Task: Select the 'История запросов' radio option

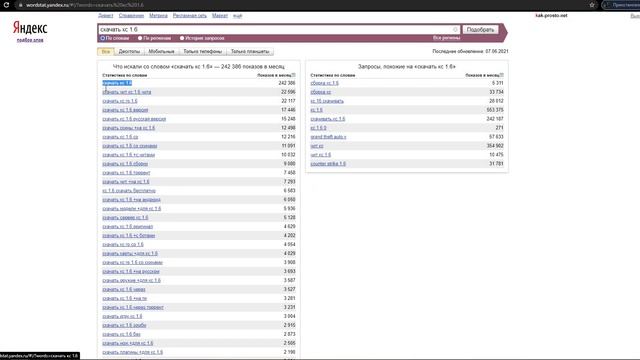Action: coord(182,38)
